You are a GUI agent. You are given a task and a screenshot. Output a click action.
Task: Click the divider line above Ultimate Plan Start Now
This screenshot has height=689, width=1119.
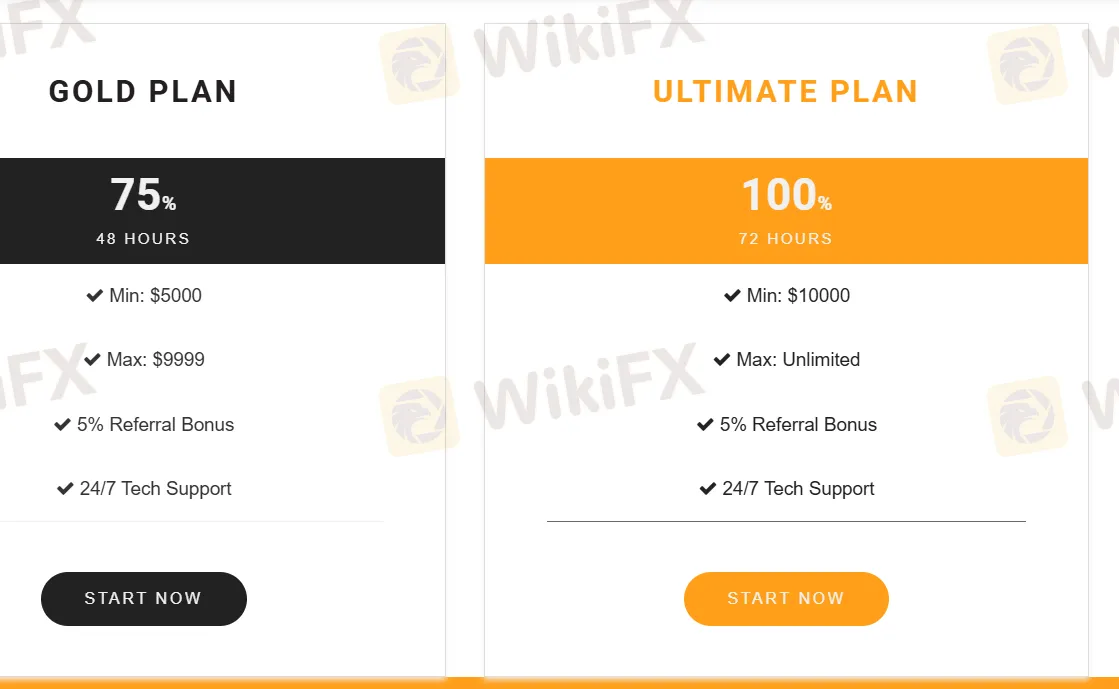(786, 521)
